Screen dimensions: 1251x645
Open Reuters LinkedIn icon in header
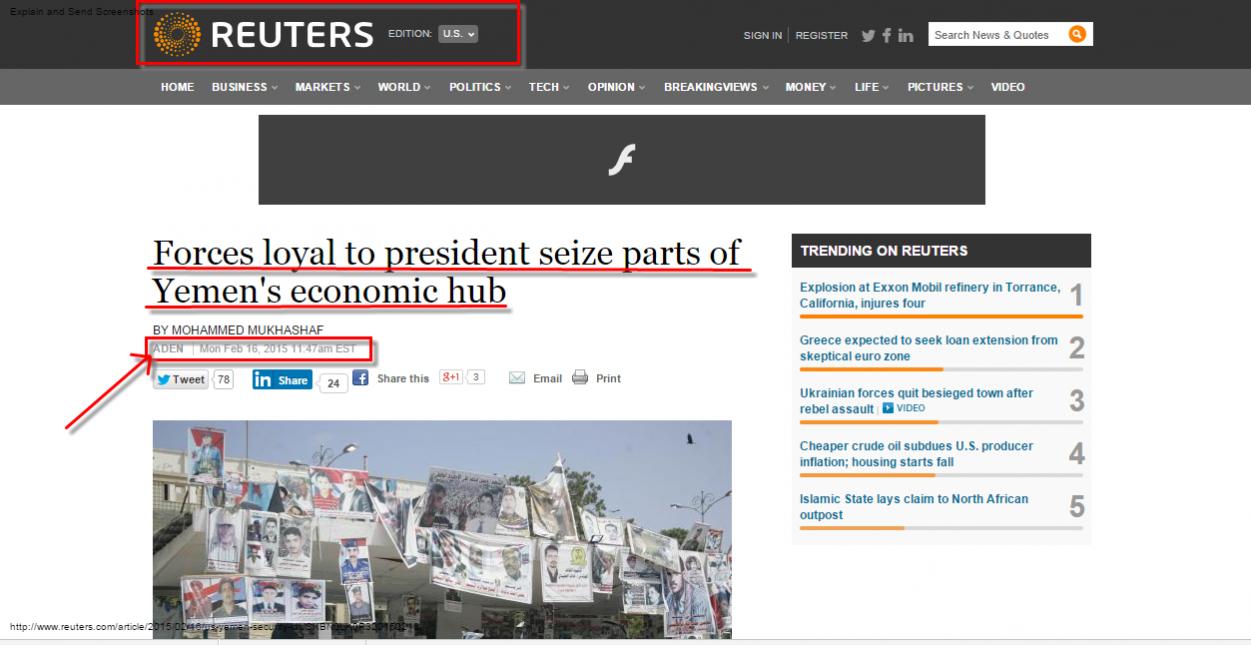tap(905, 35)
